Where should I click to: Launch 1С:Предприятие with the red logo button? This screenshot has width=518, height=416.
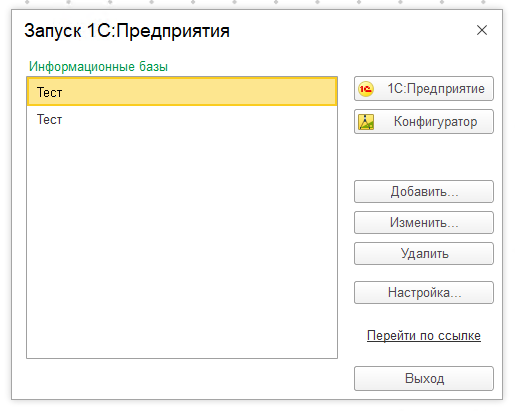(424, 89)
